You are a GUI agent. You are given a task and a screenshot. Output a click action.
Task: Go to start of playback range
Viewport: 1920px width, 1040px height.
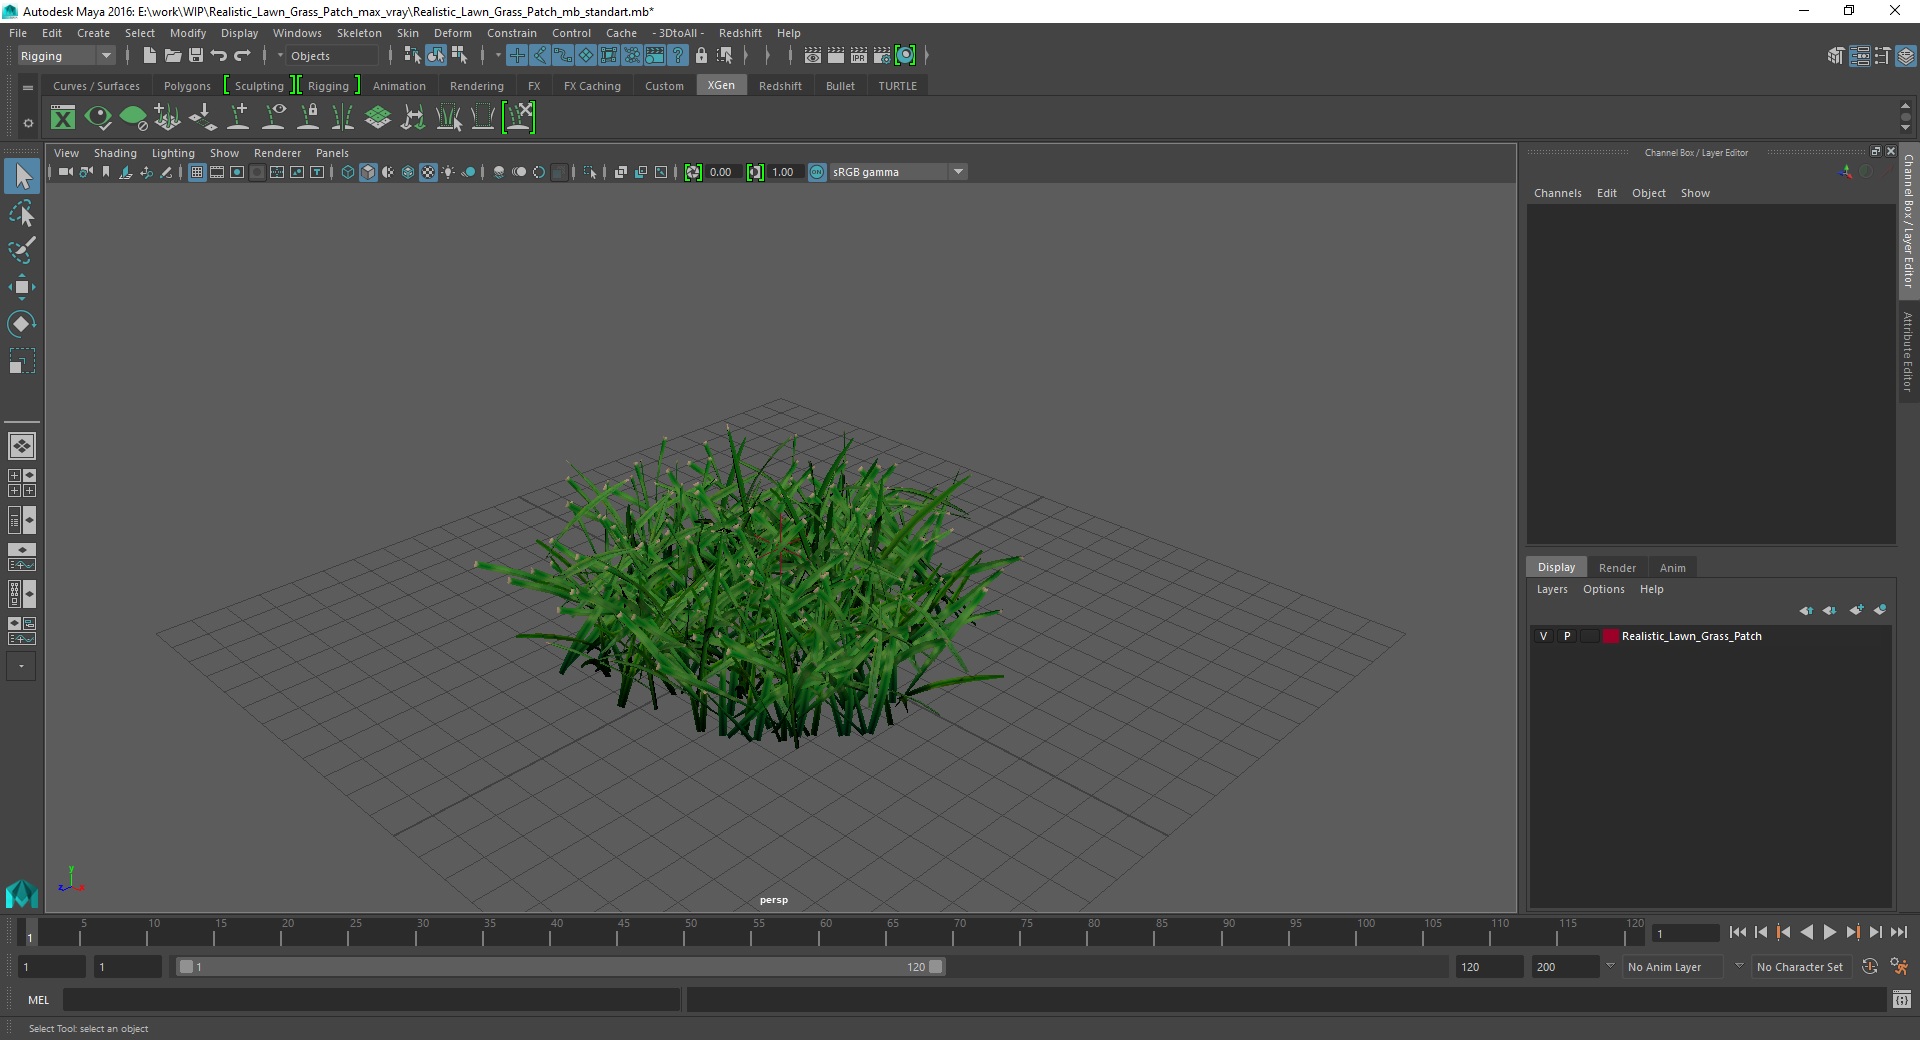pyautogui.click(x=1737, y=932)
